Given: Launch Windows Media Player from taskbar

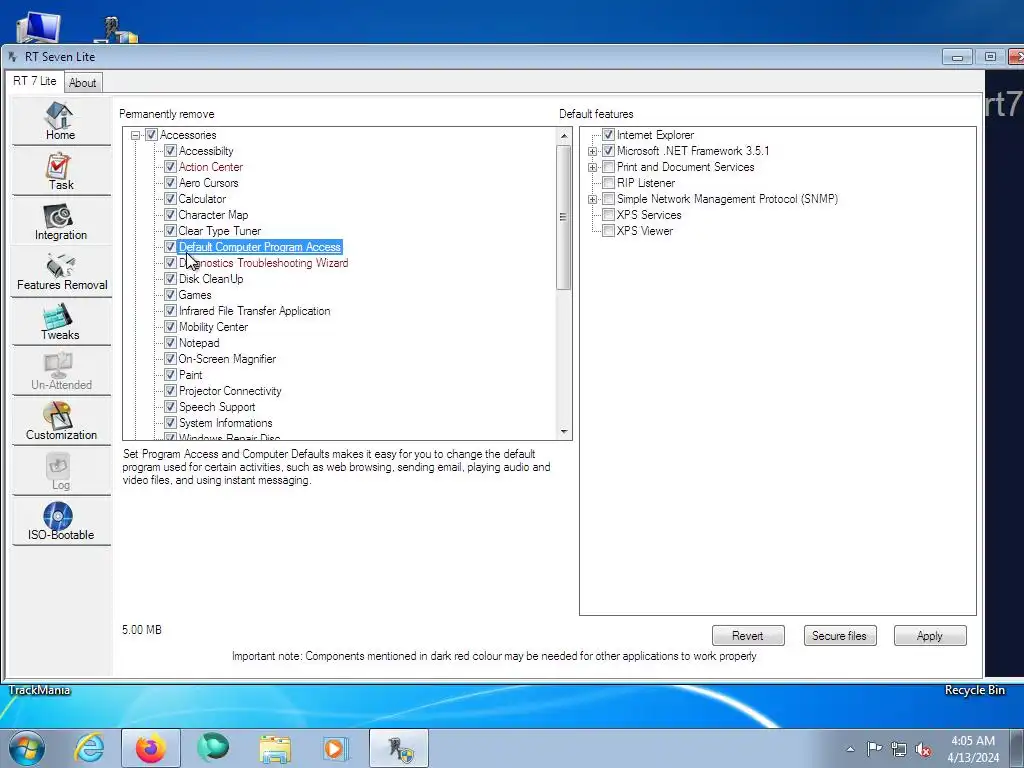Looking at the screenshot, I should tap(336, 748).
